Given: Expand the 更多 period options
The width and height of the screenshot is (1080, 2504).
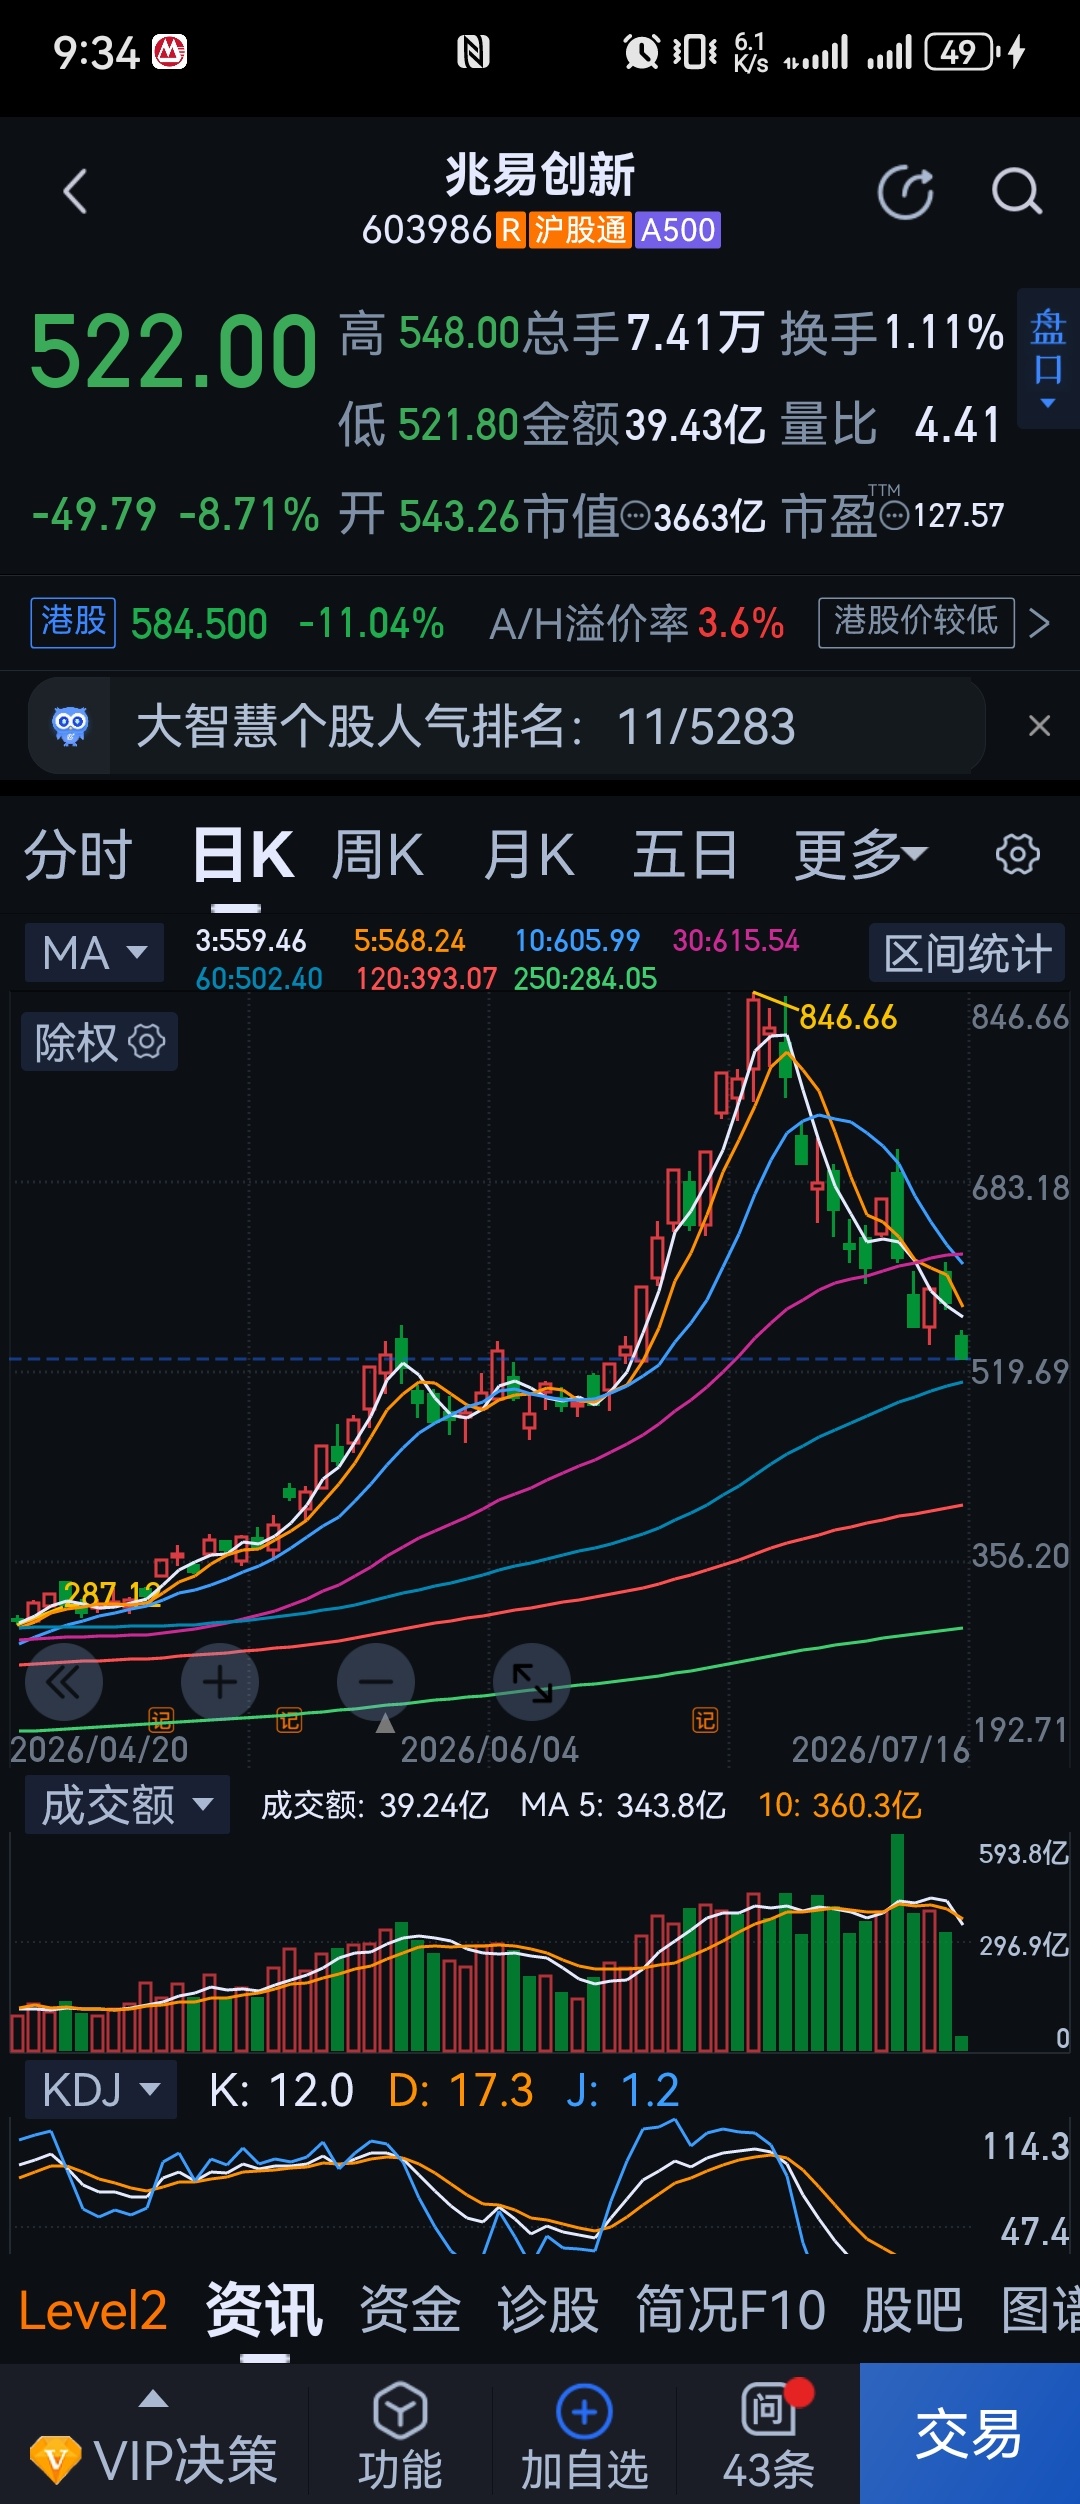Looking at the screenshot, I should point(861,855).
